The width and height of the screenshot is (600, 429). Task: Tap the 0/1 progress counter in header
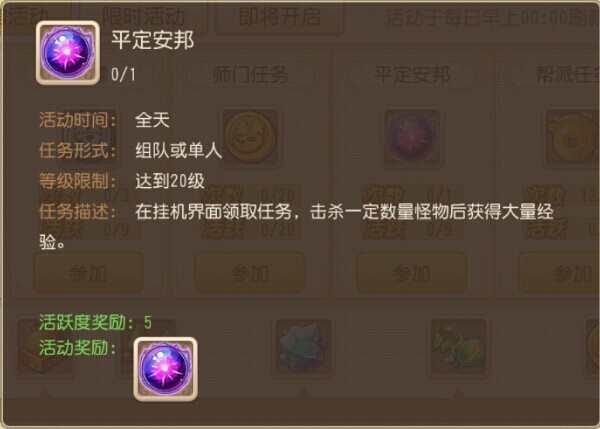pyautogui.click(x=123, y=75)
